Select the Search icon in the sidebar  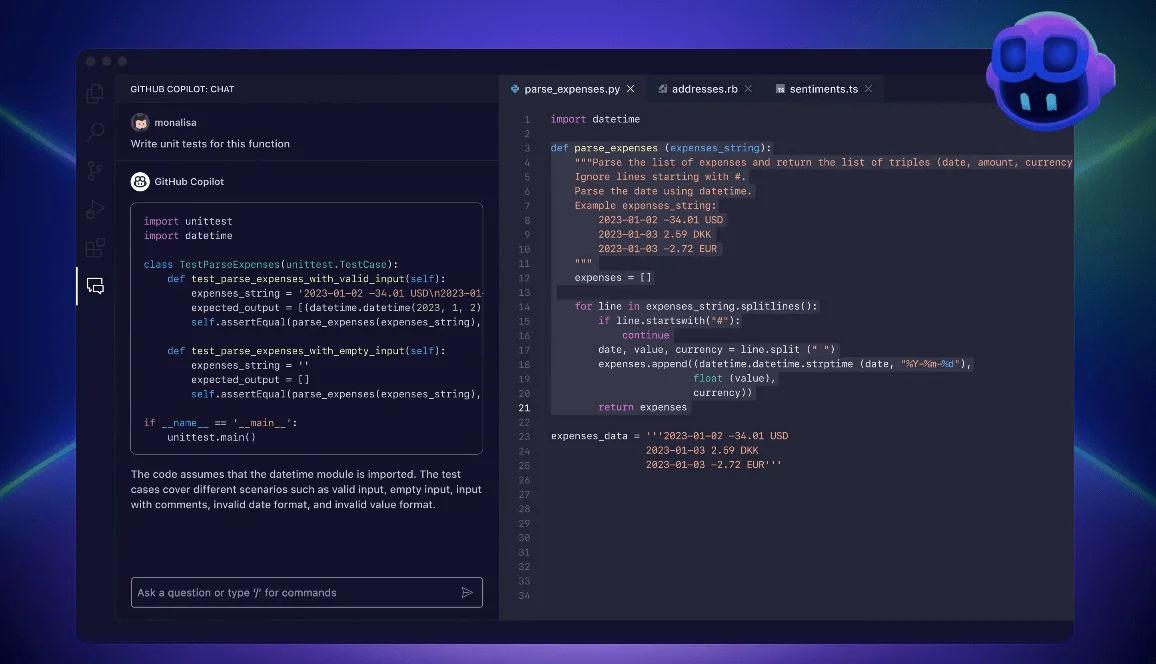(95, 131)
